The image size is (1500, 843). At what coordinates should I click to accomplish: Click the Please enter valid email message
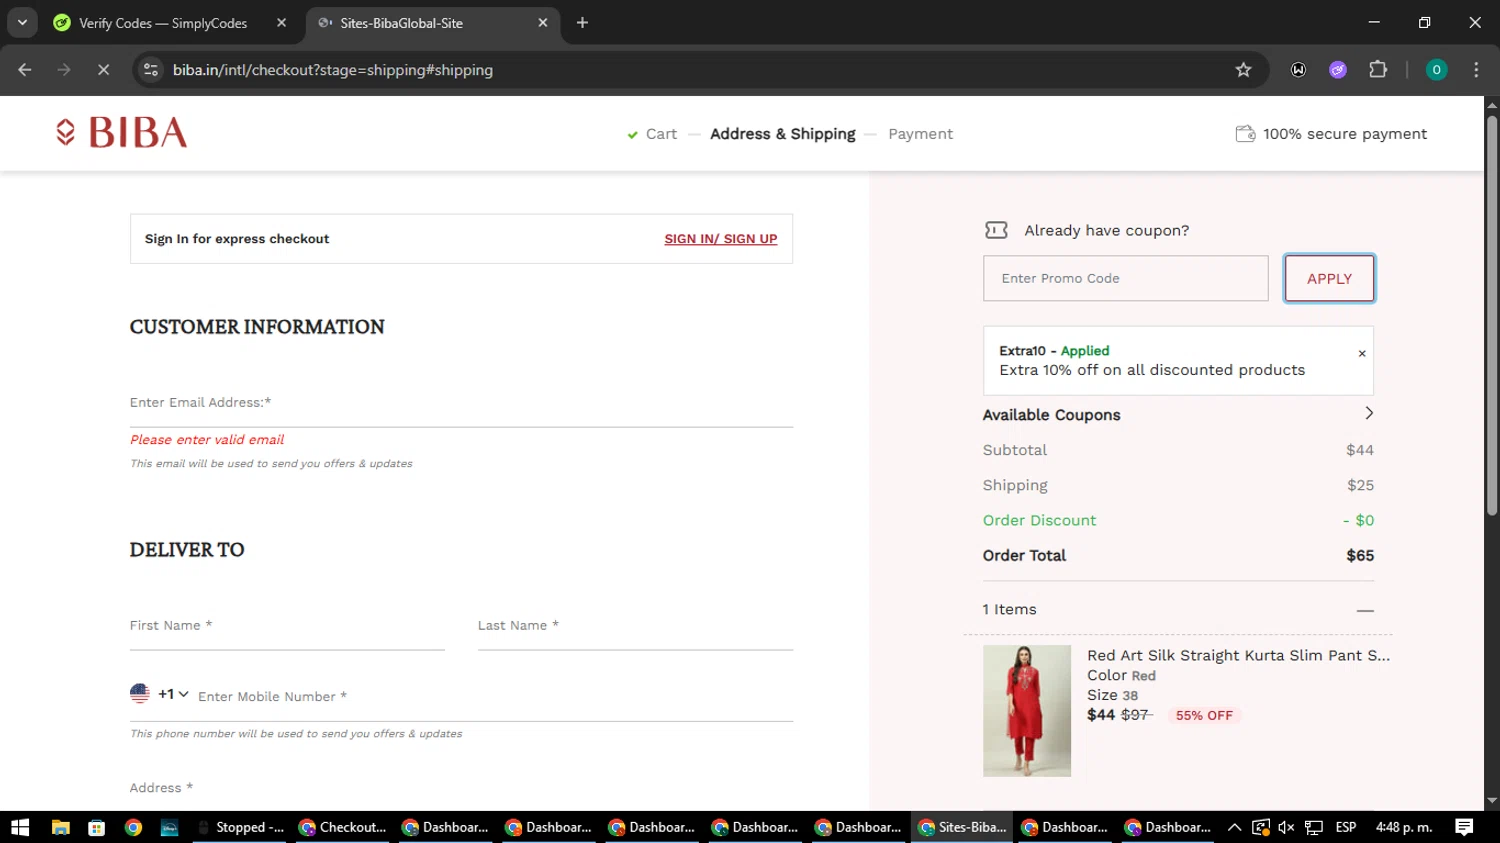[x=207, y=439]
